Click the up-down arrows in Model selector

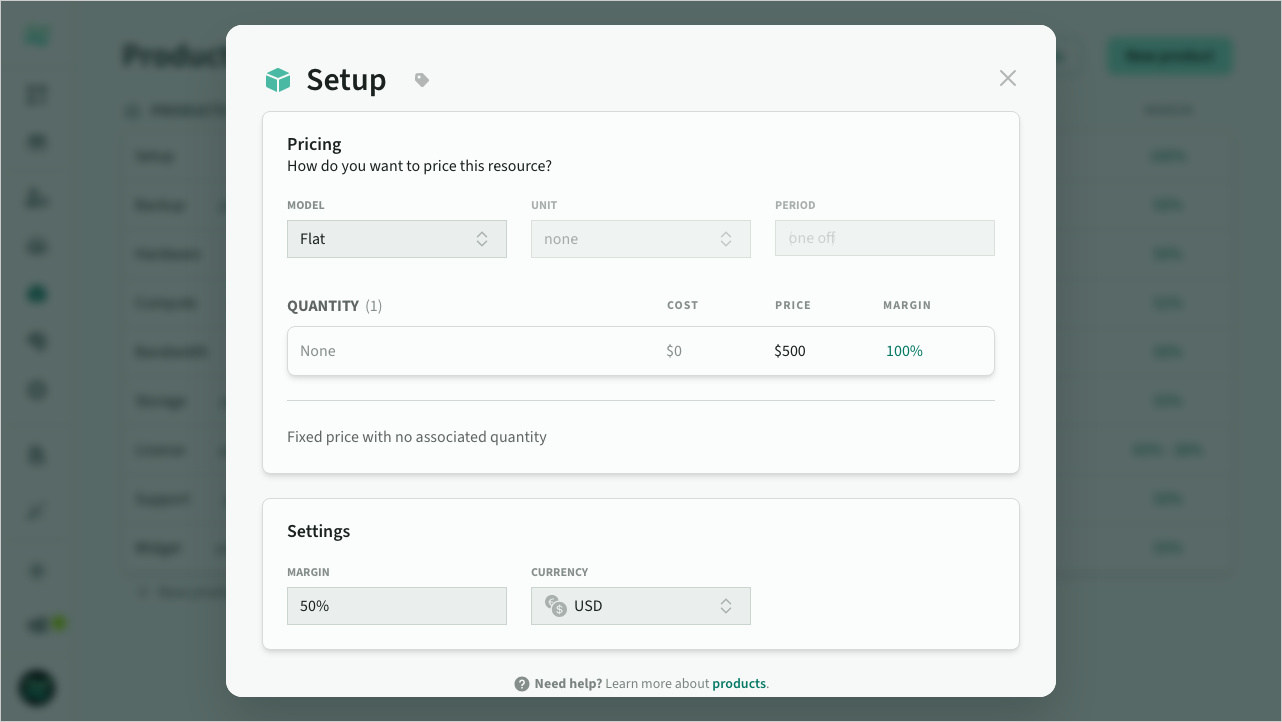click(x=482, y=239)
